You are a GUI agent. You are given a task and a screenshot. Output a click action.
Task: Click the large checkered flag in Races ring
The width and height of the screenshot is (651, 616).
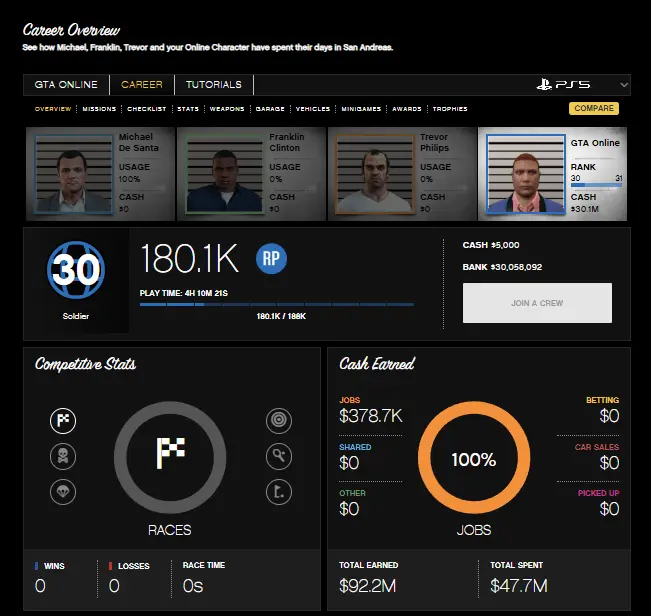(170, 453)
